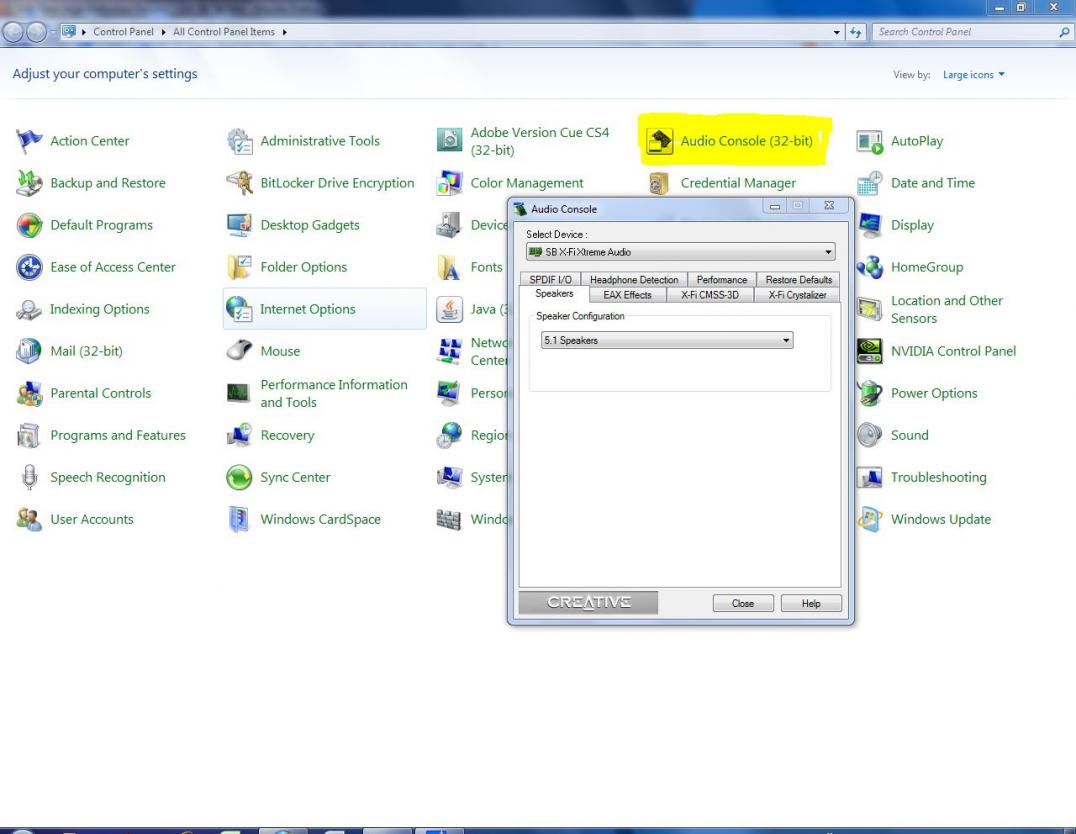
Task: Switch to the SPDIF I/O tab
Action: pyautogui.click(x=550, y=279)
